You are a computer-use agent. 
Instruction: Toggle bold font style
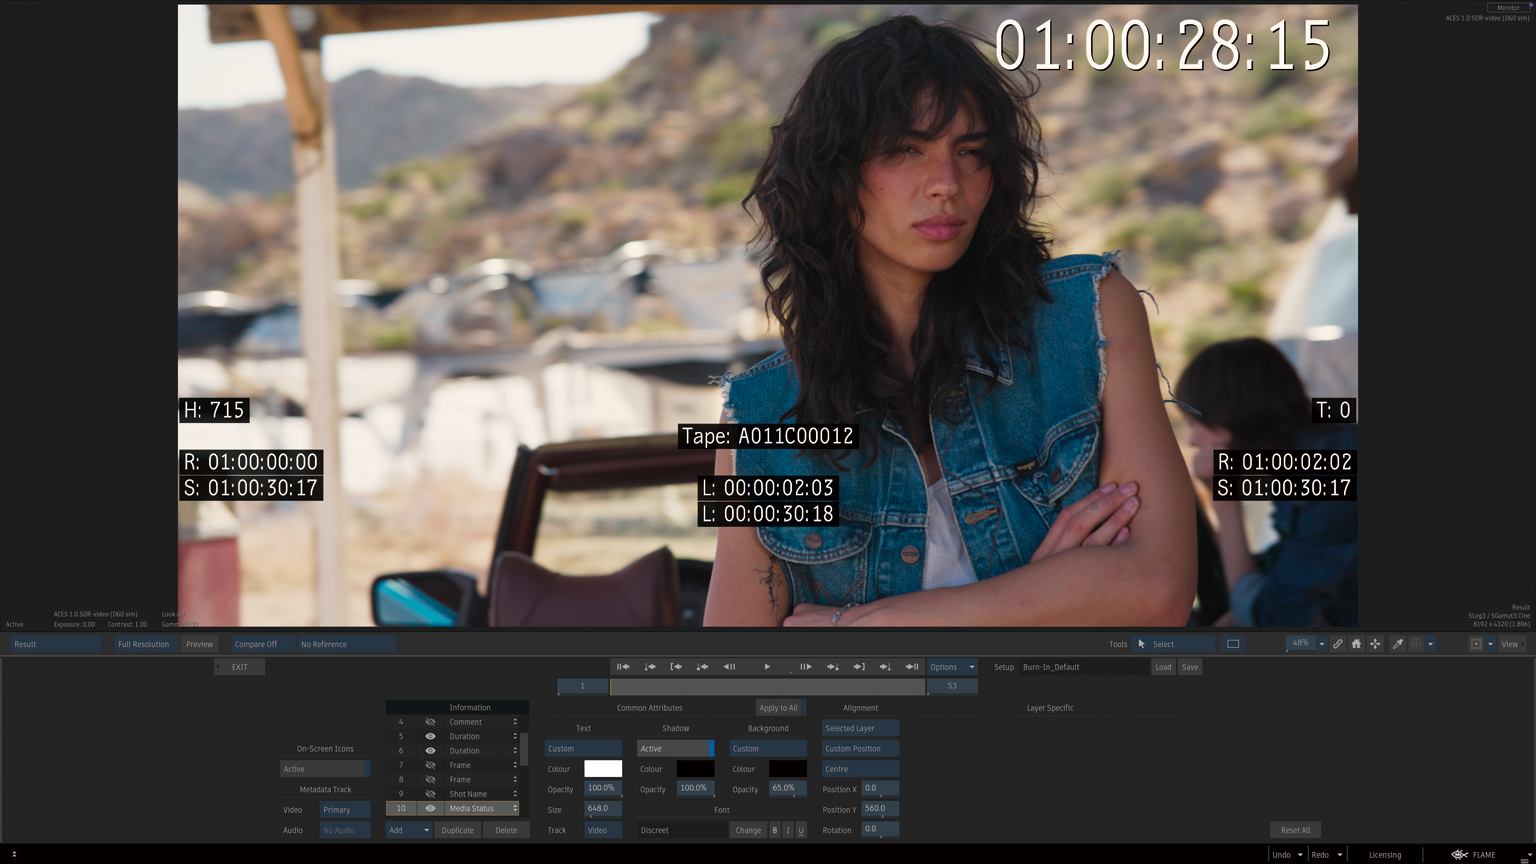774,830
